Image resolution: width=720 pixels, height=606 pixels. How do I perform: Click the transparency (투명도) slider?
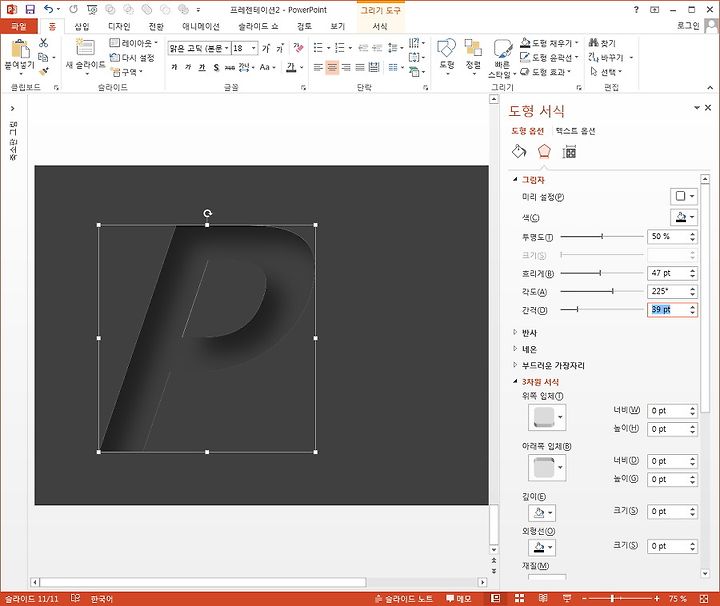pyautogui.click(x=602, y=236)
